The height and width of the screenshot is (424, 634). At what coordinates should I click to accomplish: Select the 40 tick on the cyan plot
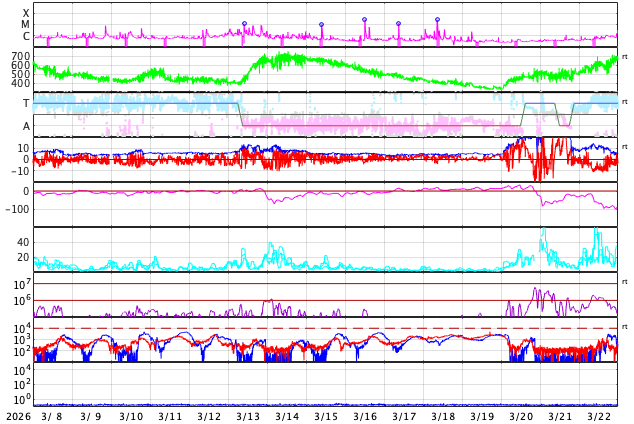click(x=23, y=242)
